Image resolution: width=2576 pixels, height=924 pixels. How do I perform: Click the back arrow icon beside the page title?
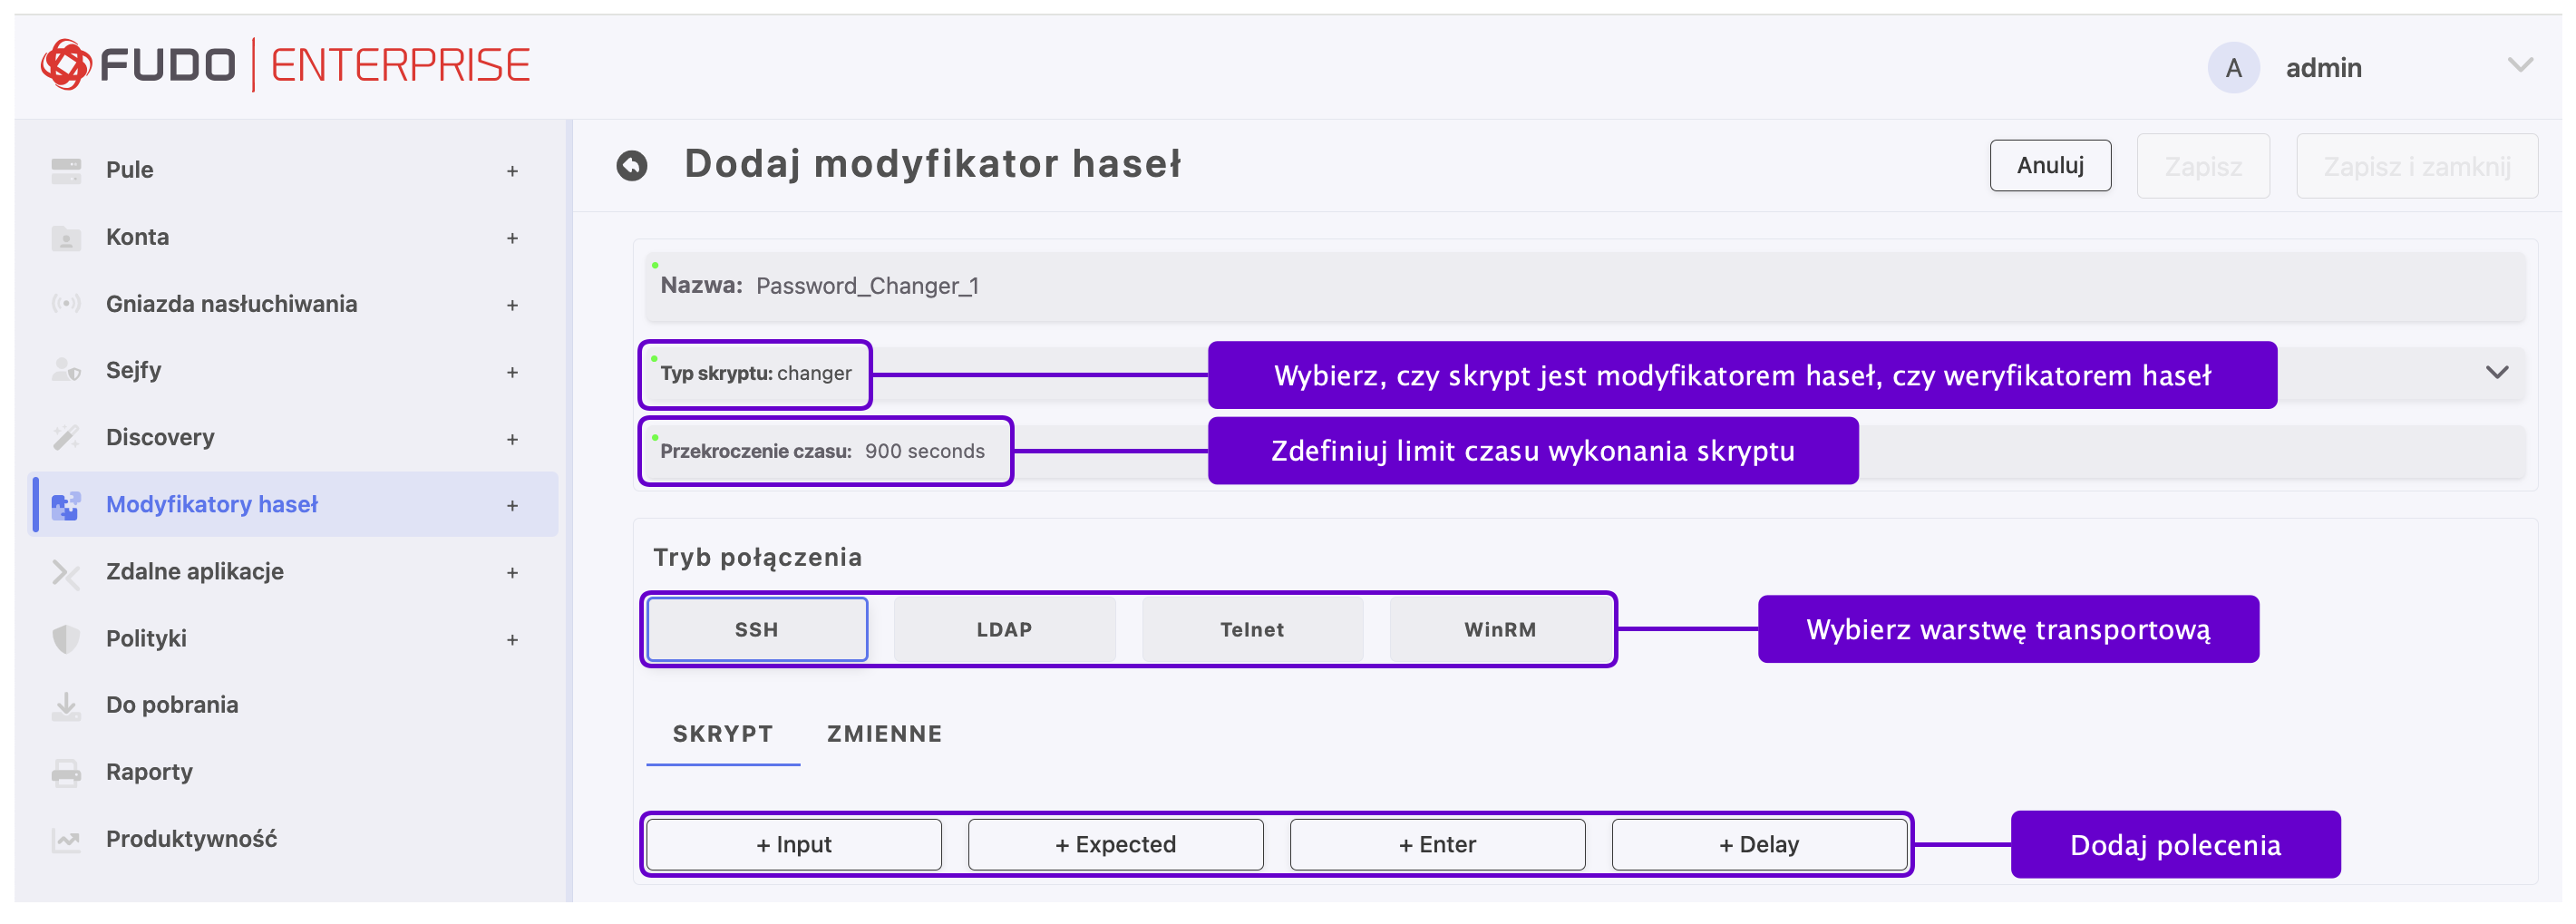pyautogui.click(x=631, y=165)
